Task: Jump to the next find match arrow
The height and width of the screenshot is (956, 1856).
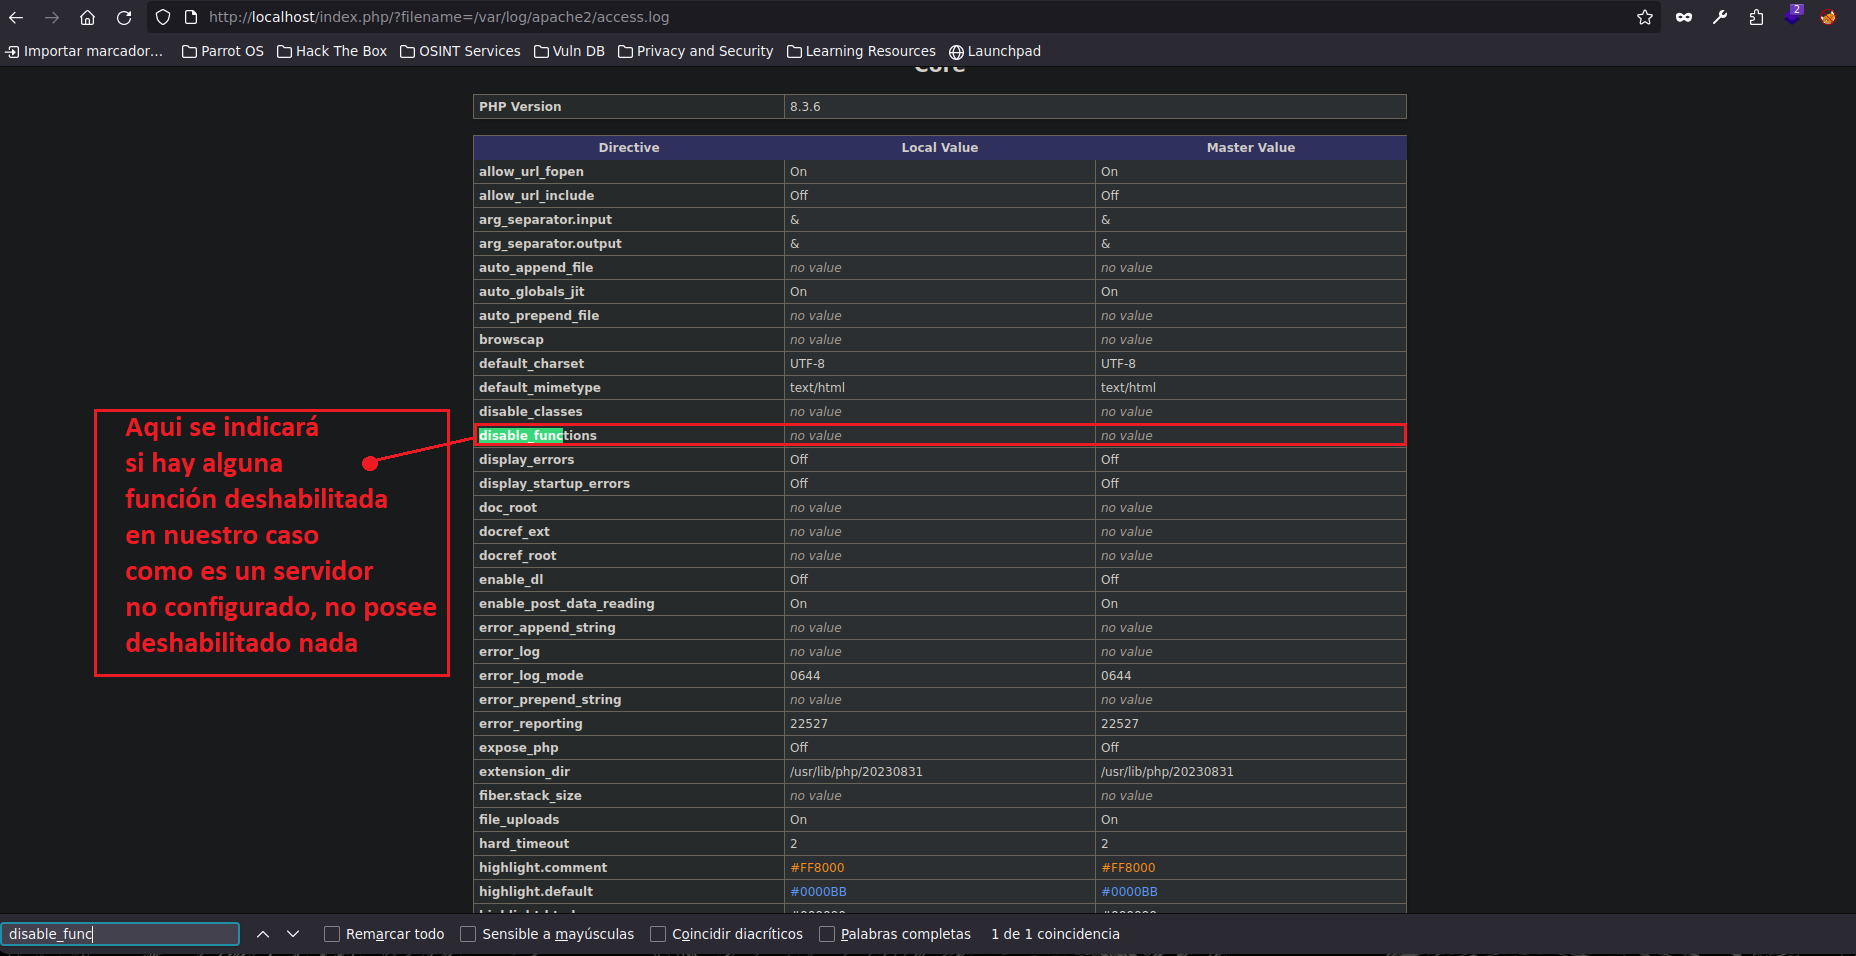Action: 293,934
